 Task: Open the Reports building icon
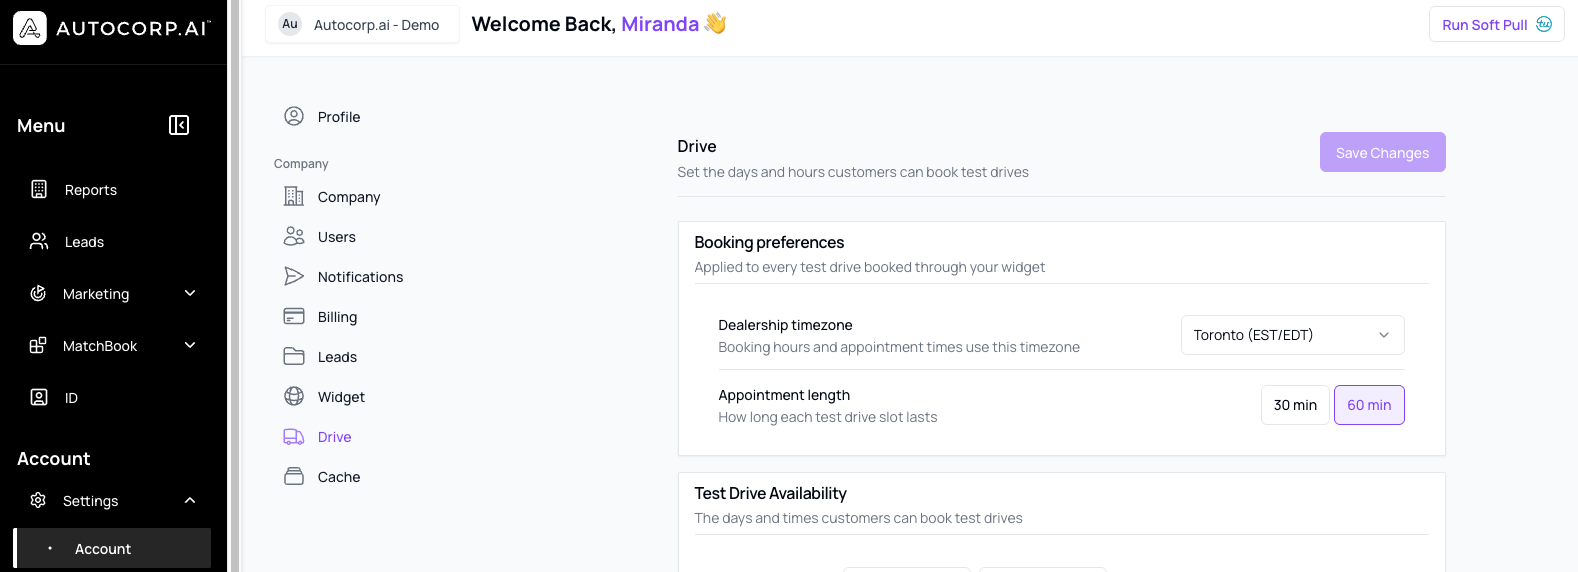click(39, 189)
